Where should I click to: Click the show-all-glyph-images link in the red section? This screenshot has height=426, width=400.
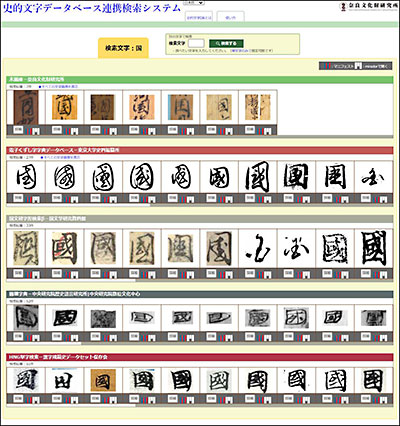click(60, 157)
